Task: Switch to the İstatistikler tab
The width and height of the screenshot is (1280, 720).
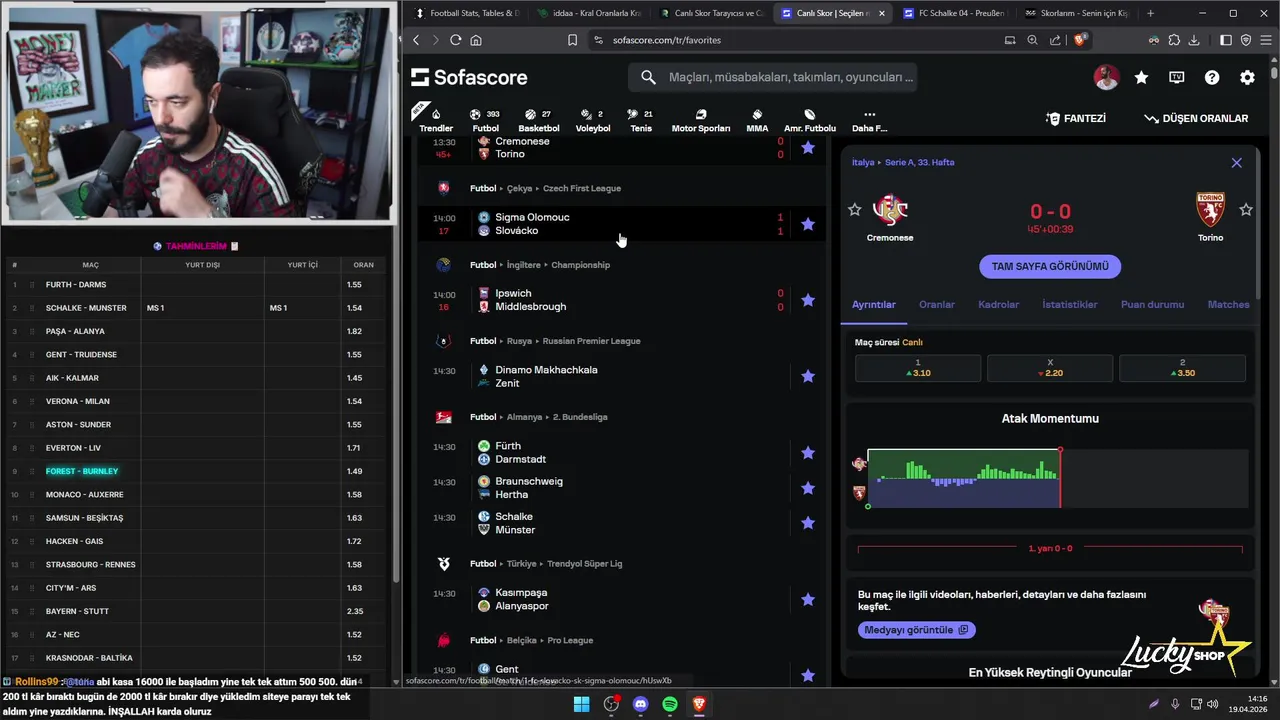Action: point(1070,304)
